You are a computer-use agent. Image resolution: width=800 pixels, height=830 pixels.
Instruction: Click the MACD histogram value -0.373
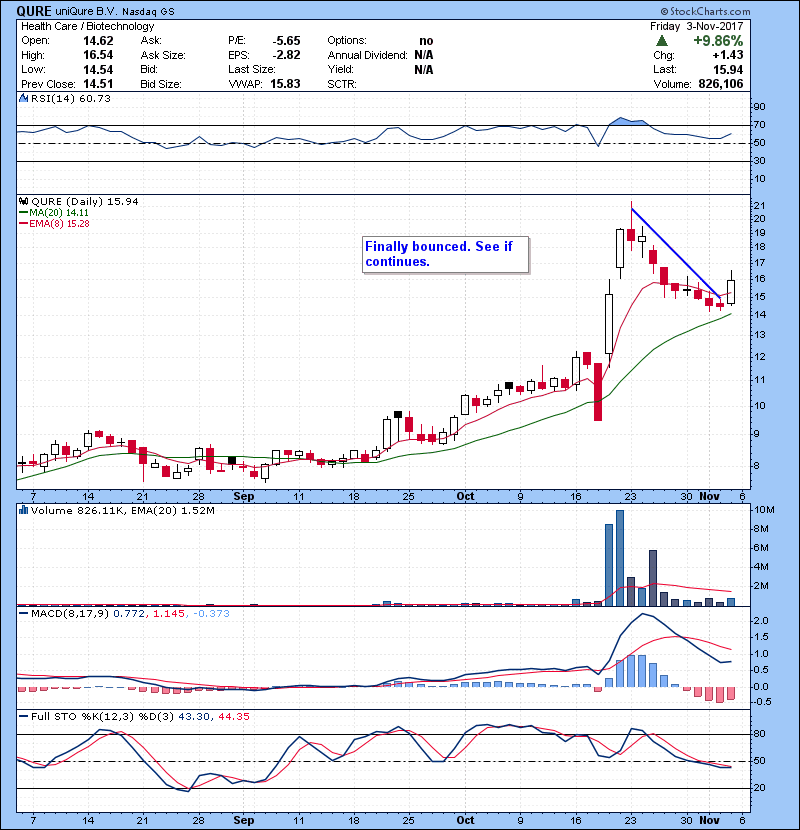(x=211, y=614)
